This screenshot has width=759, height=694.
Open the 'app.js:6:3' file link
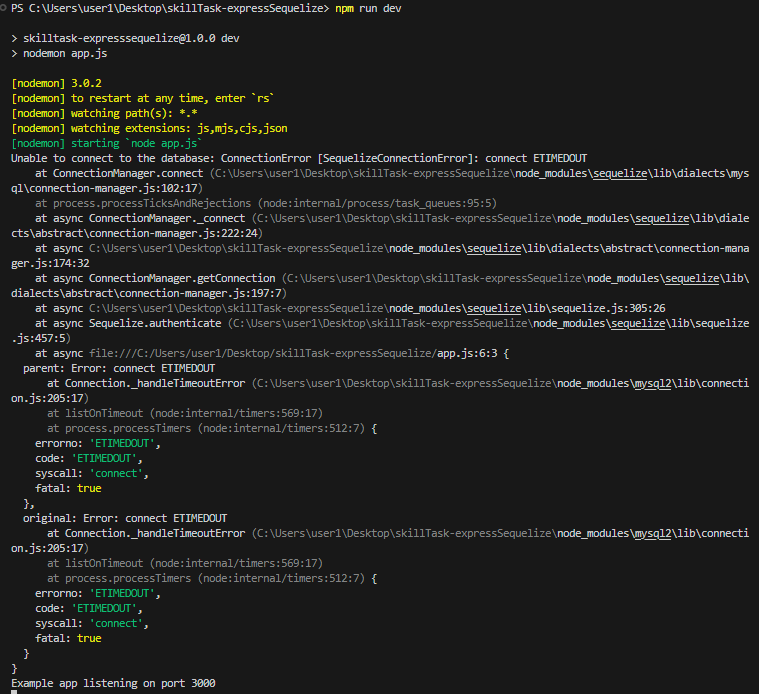coord(467,353)
